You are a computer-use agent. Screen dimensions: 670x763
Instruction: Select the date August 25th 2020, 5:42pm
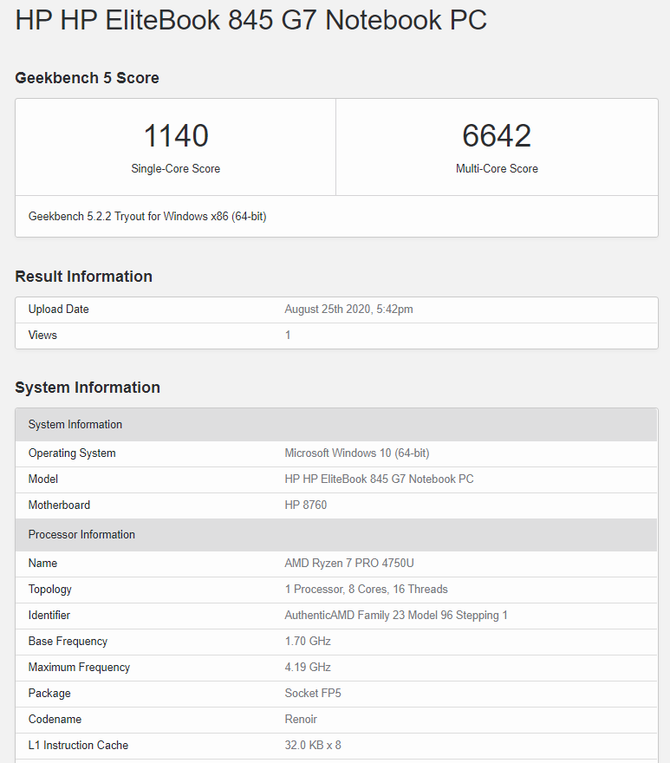[349, 309]
